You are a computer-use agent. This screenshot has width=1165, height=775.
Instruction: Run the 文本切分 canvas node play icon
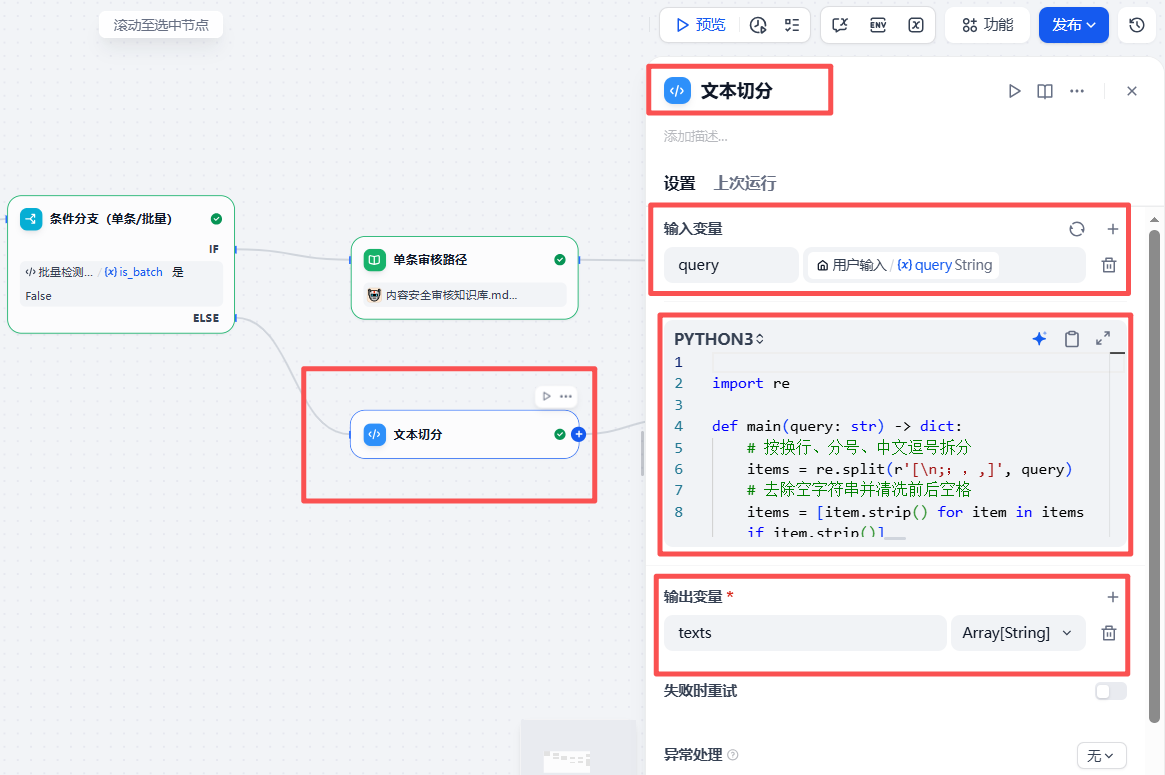tap(547, 396)
